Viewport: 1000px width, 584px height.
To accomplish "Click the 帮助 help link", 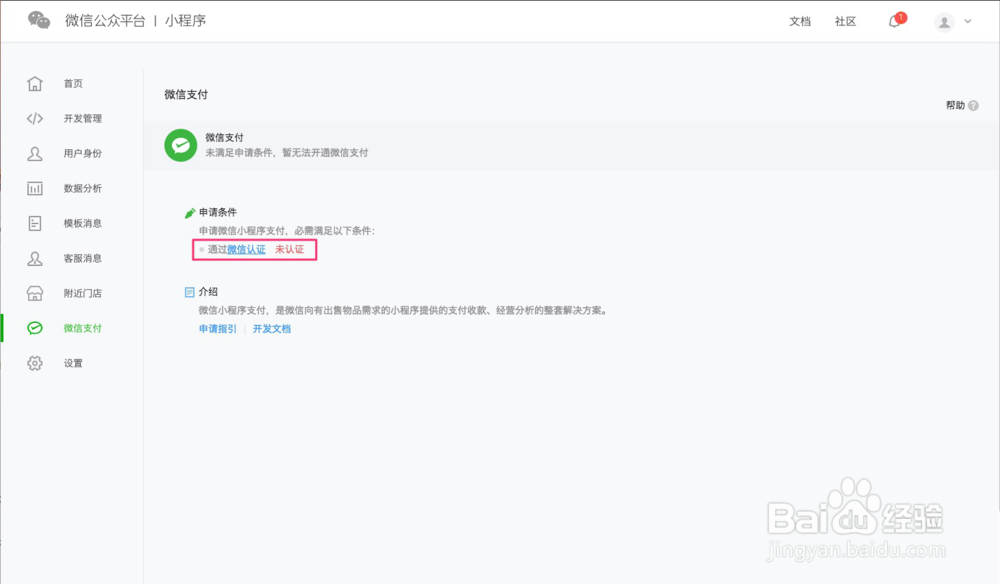I will coord(955,106).
